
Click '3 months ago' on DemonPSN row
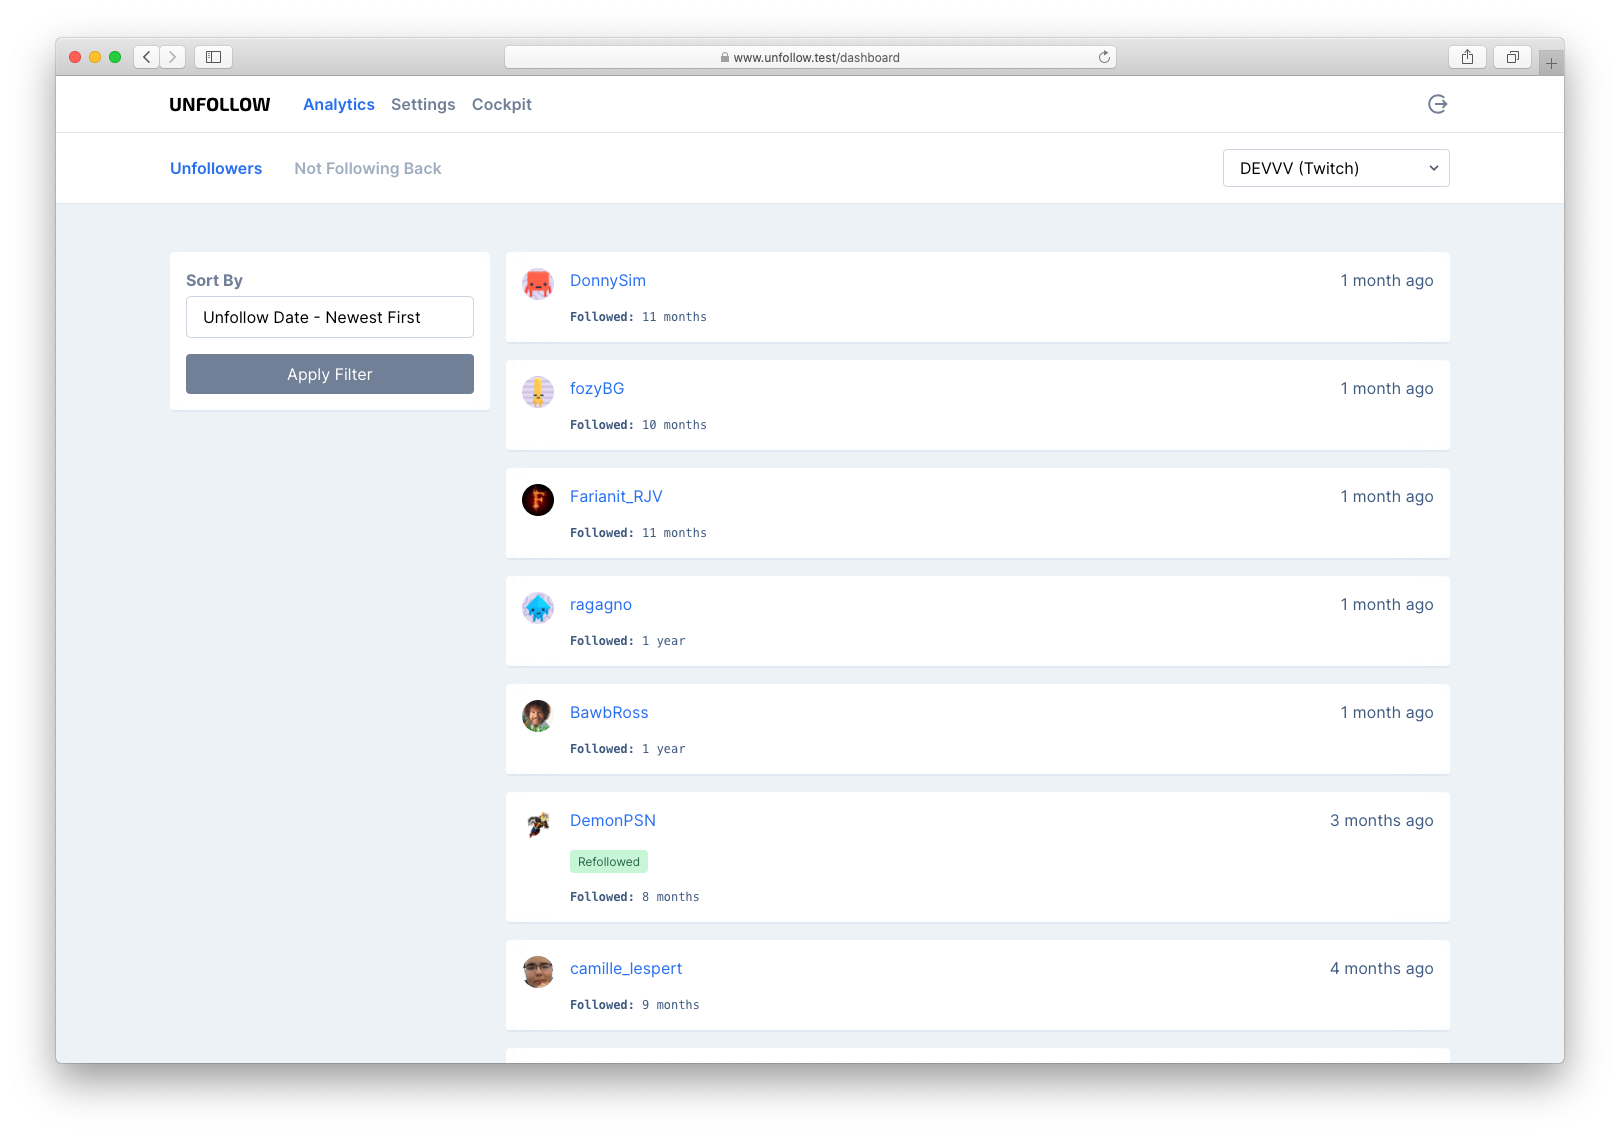tap(1381, 820)
